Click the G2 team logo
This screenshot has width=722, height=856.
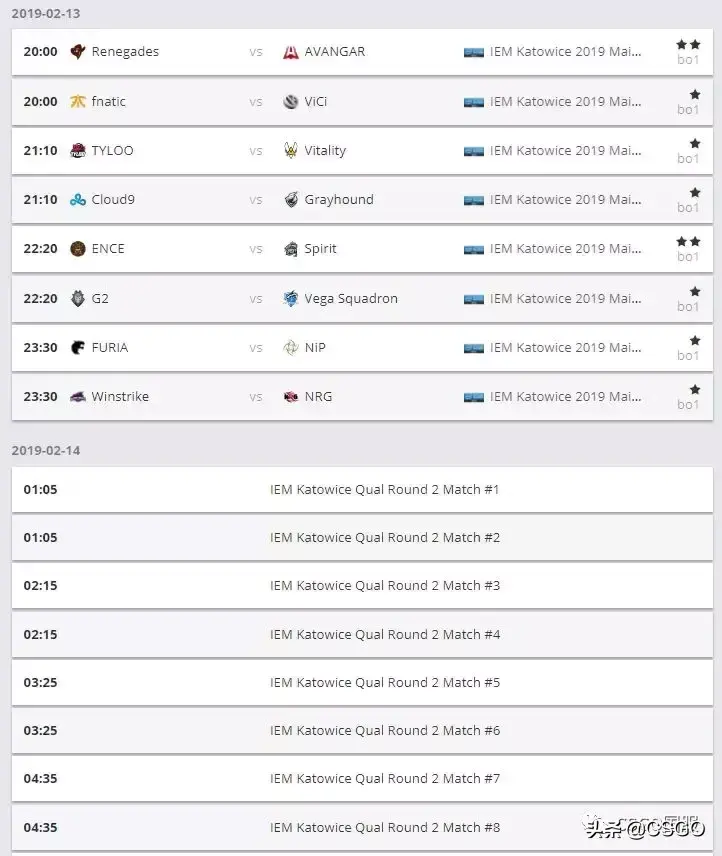78,298
